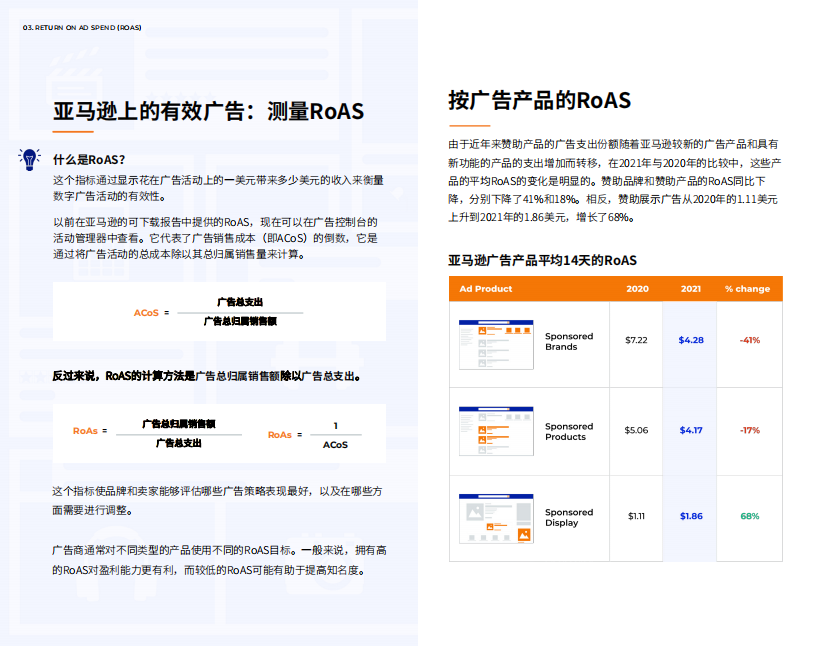Click the 按广告产品的RoAS heading

540,100
